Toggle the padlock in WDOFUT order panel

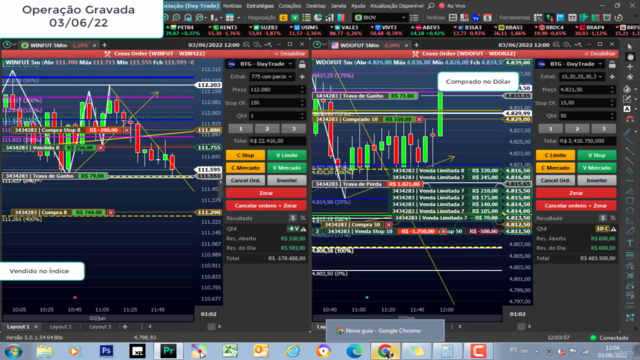click(x=612, y=64)
